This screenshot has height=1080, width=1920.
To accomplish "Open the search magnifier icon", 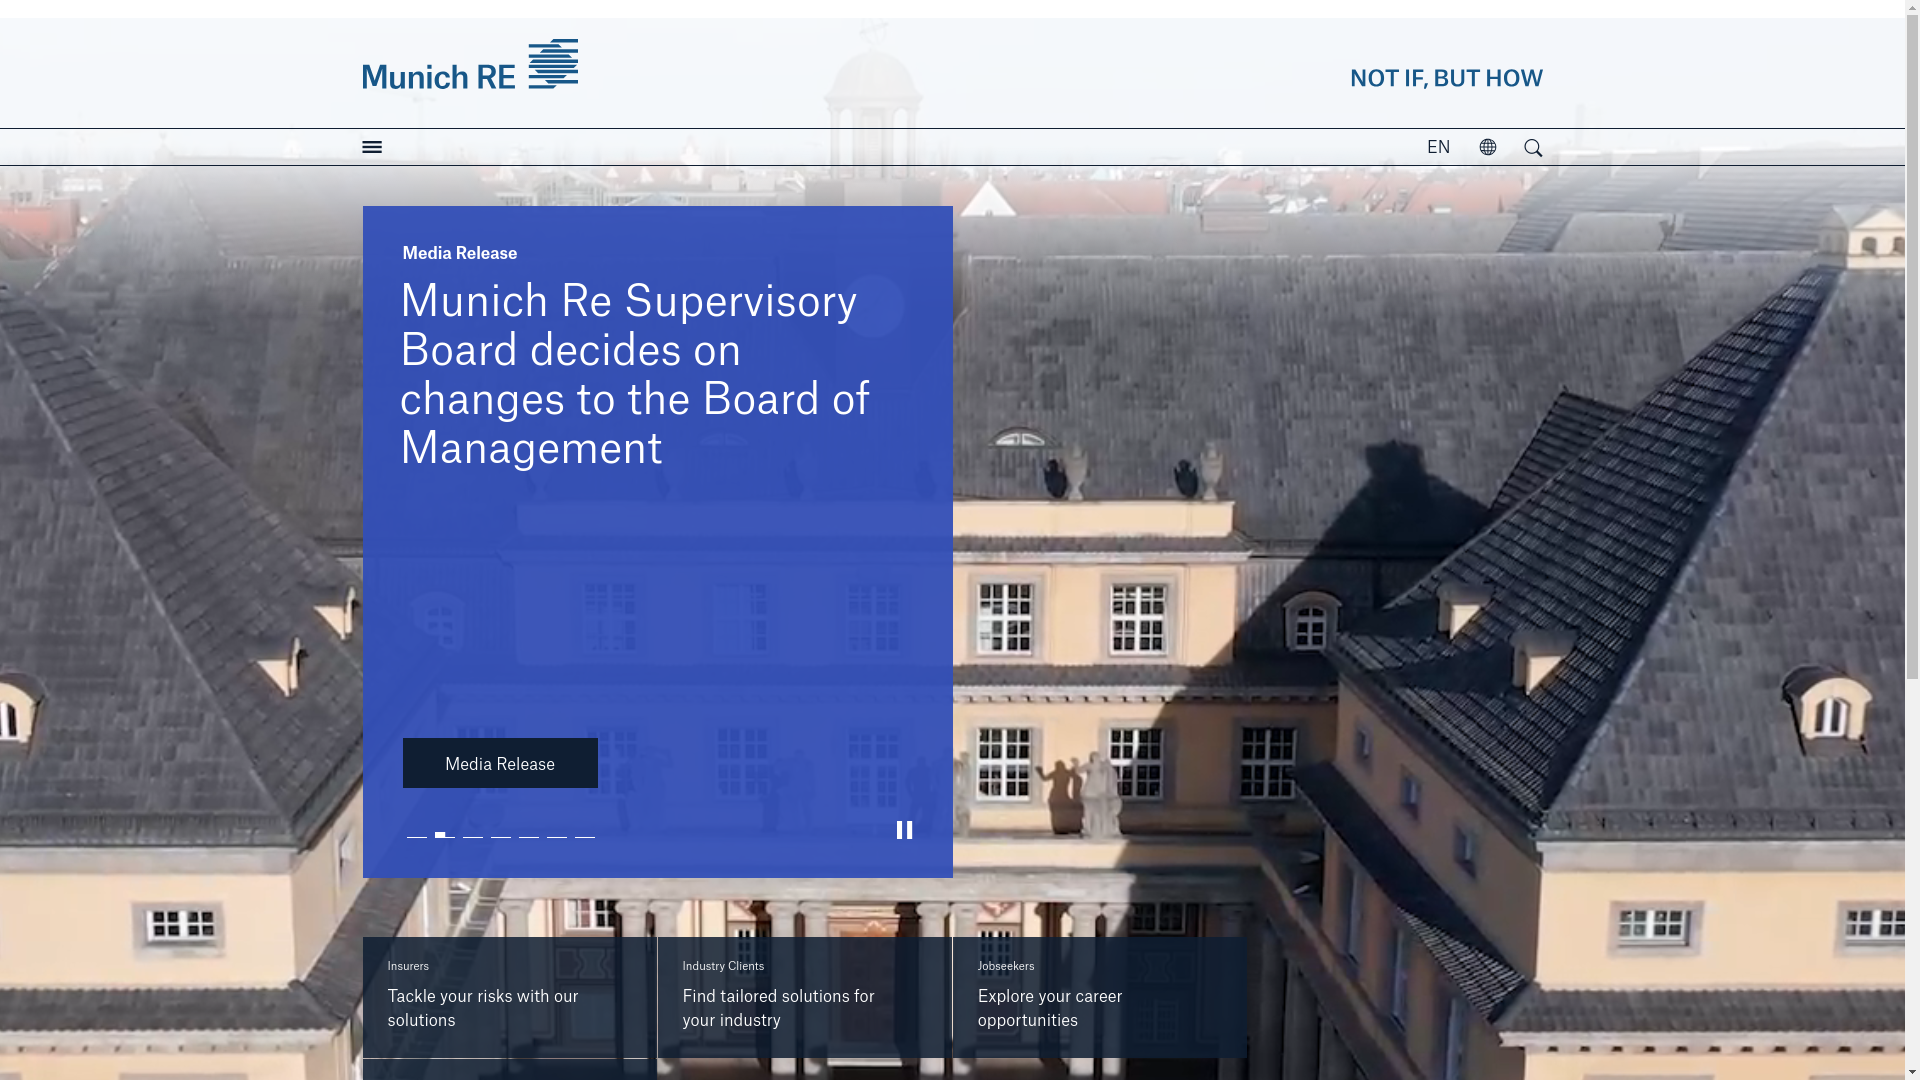I will pyautogui.click(x=1532, y=148).
